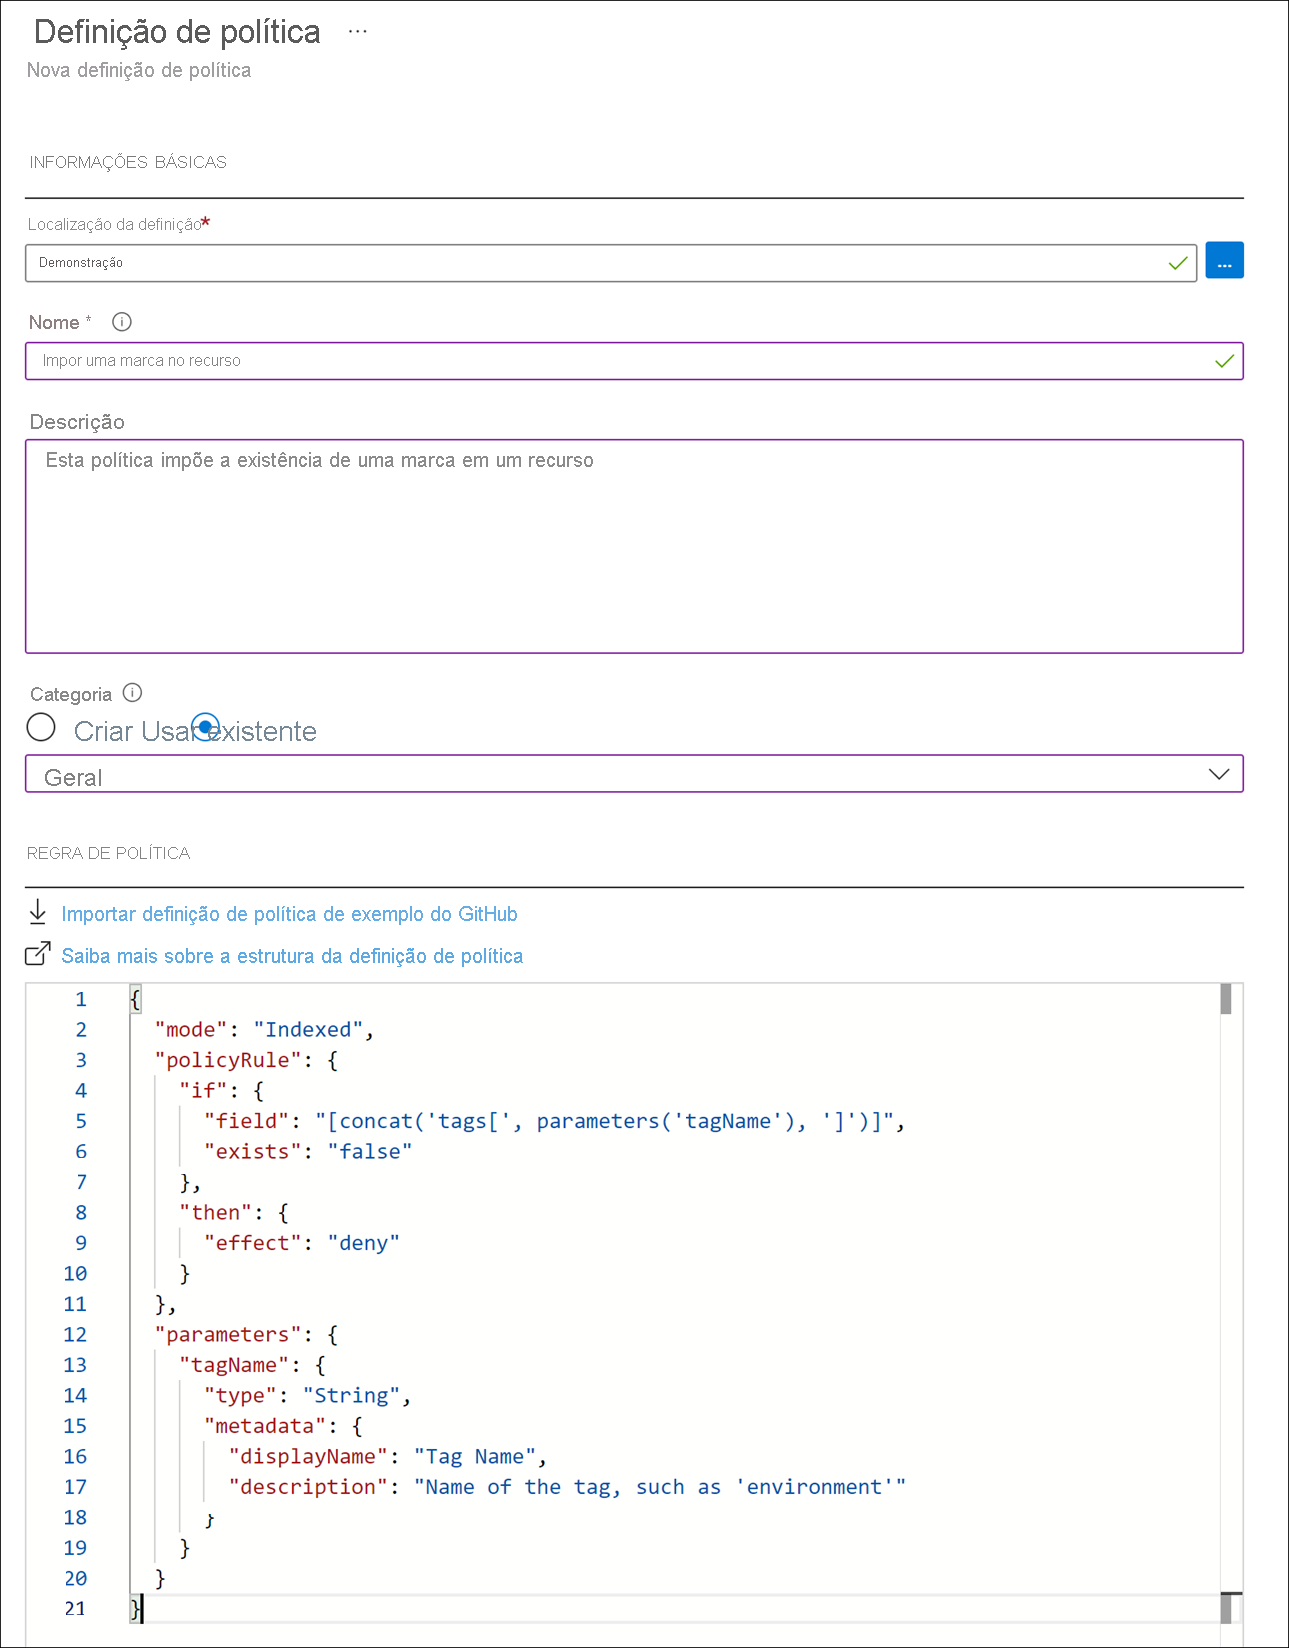Click the "if" key line in editor

(221, 1091)
